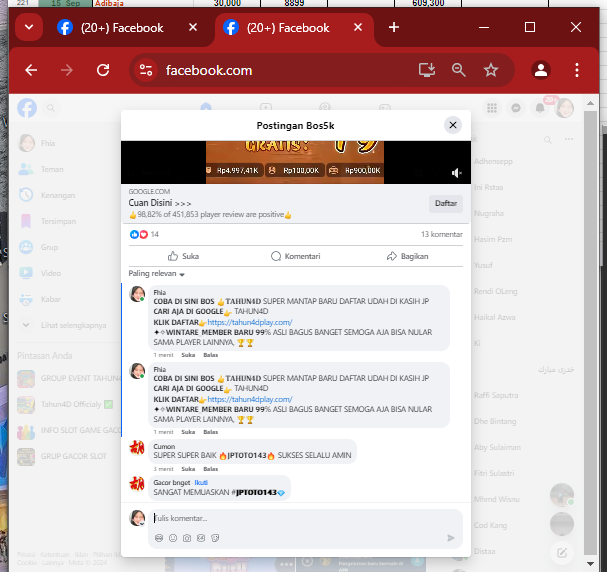607x572 pixels.
Task: Open contact Adhensepp in chat list
Action: point(493,161)
